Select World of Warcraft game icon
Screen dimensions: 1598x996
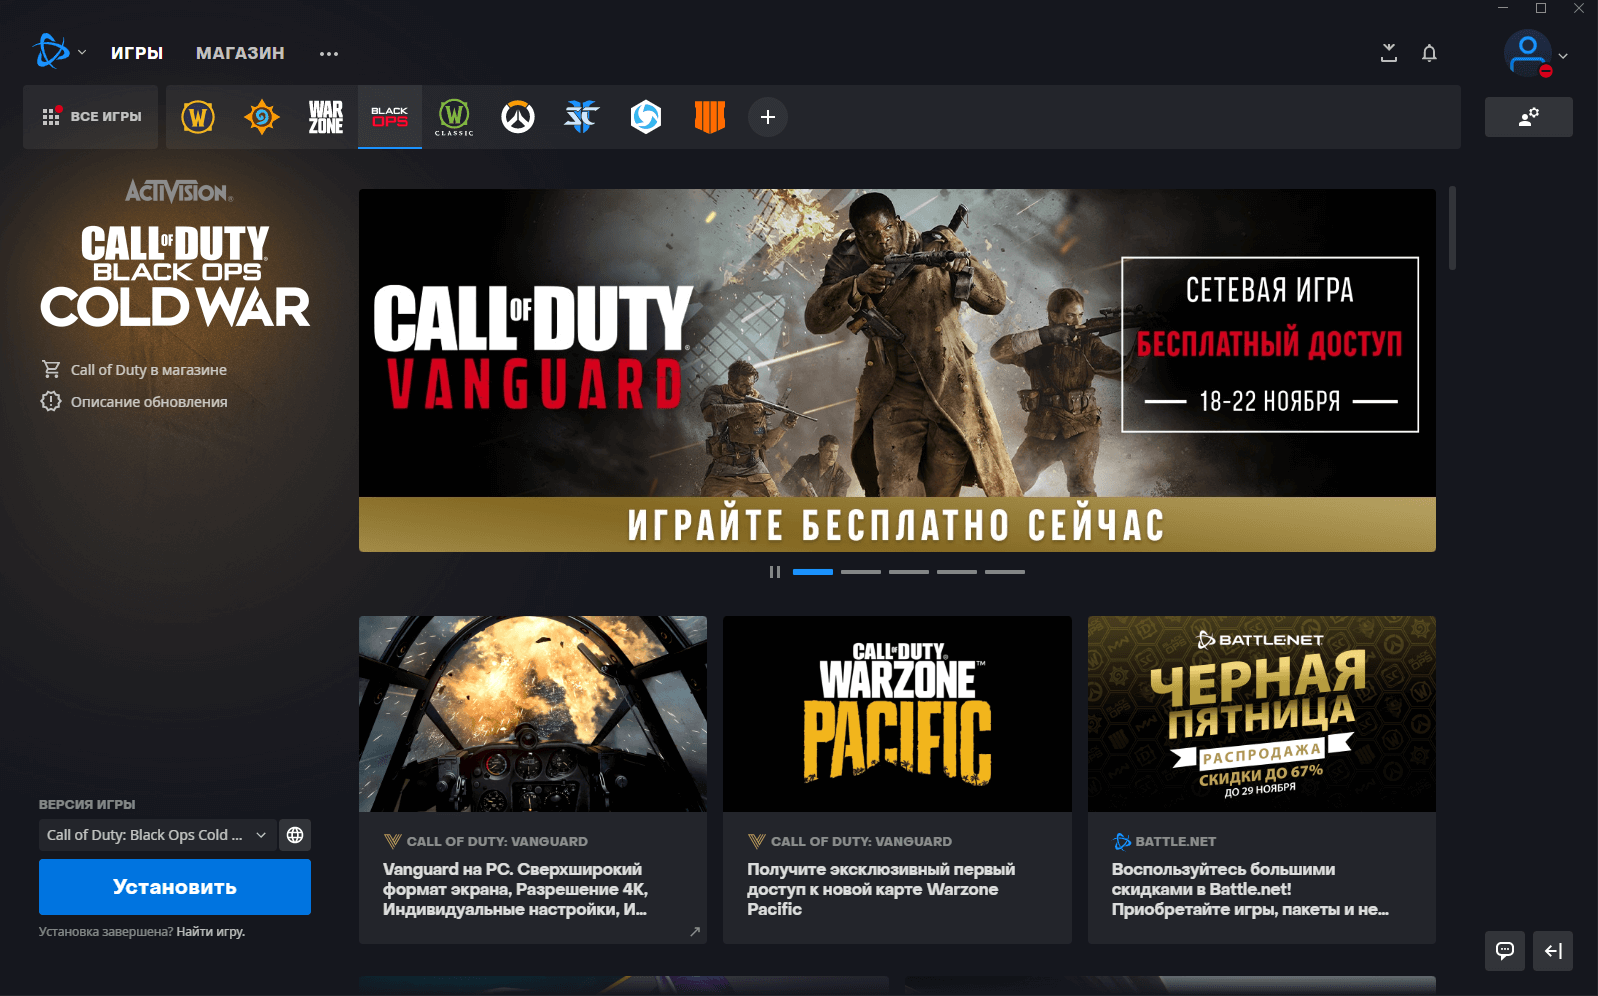pyautogui.click(x=198, y=117)
